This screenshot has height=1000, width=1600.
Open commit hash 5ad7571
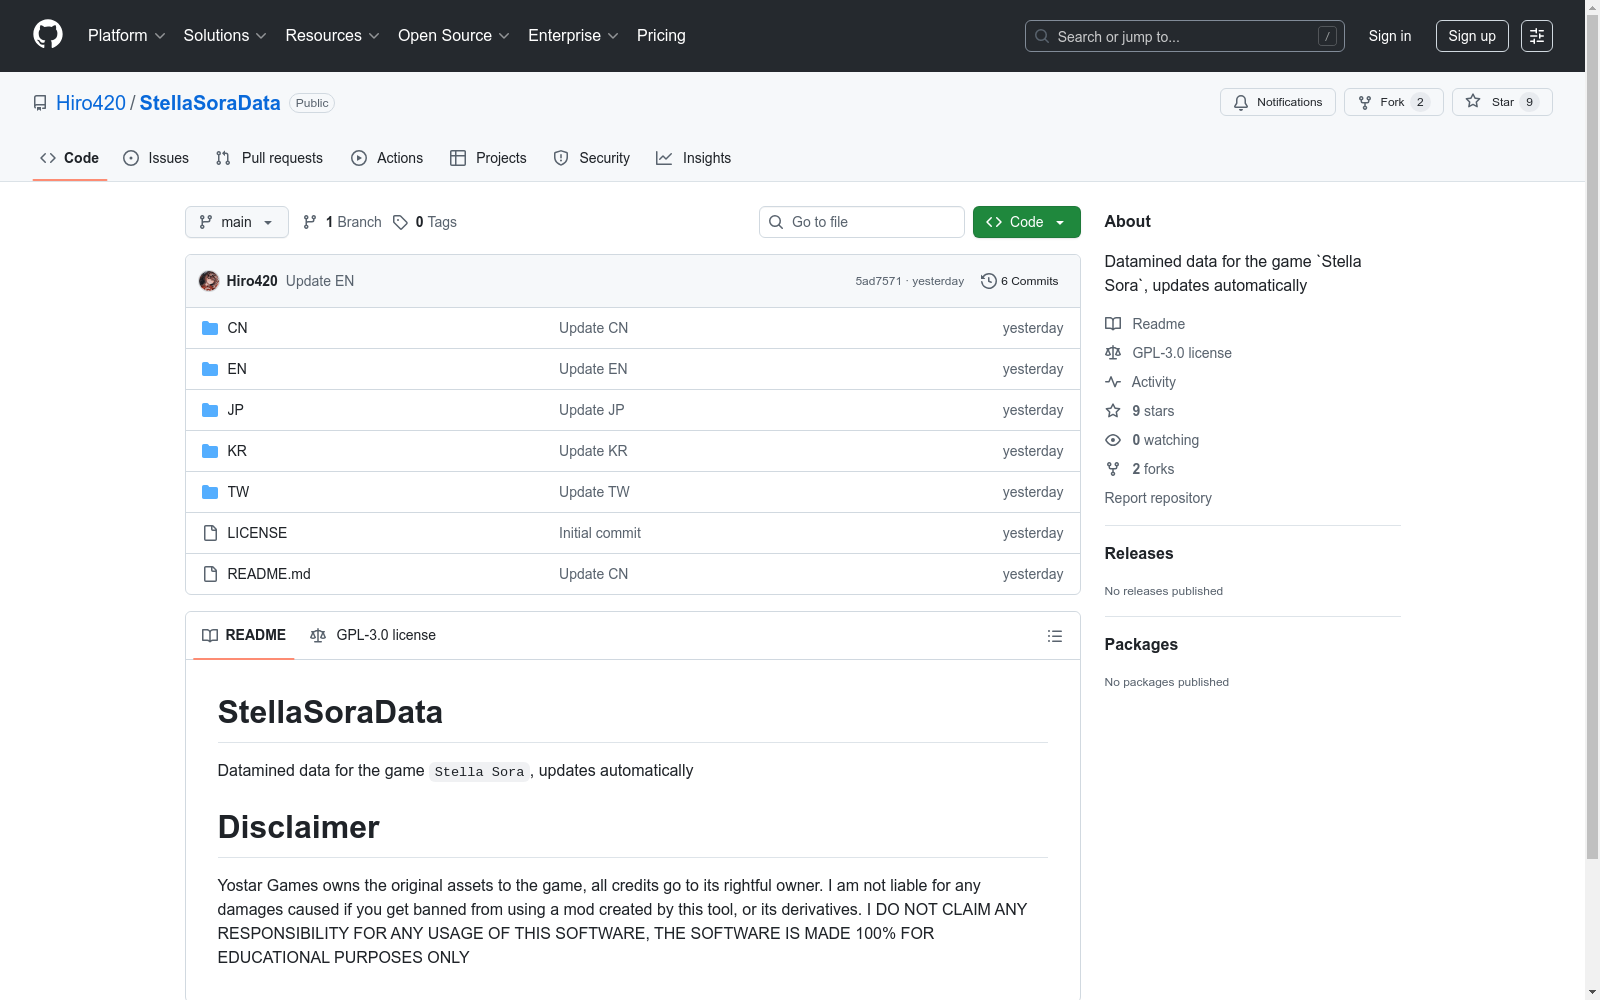878,281
